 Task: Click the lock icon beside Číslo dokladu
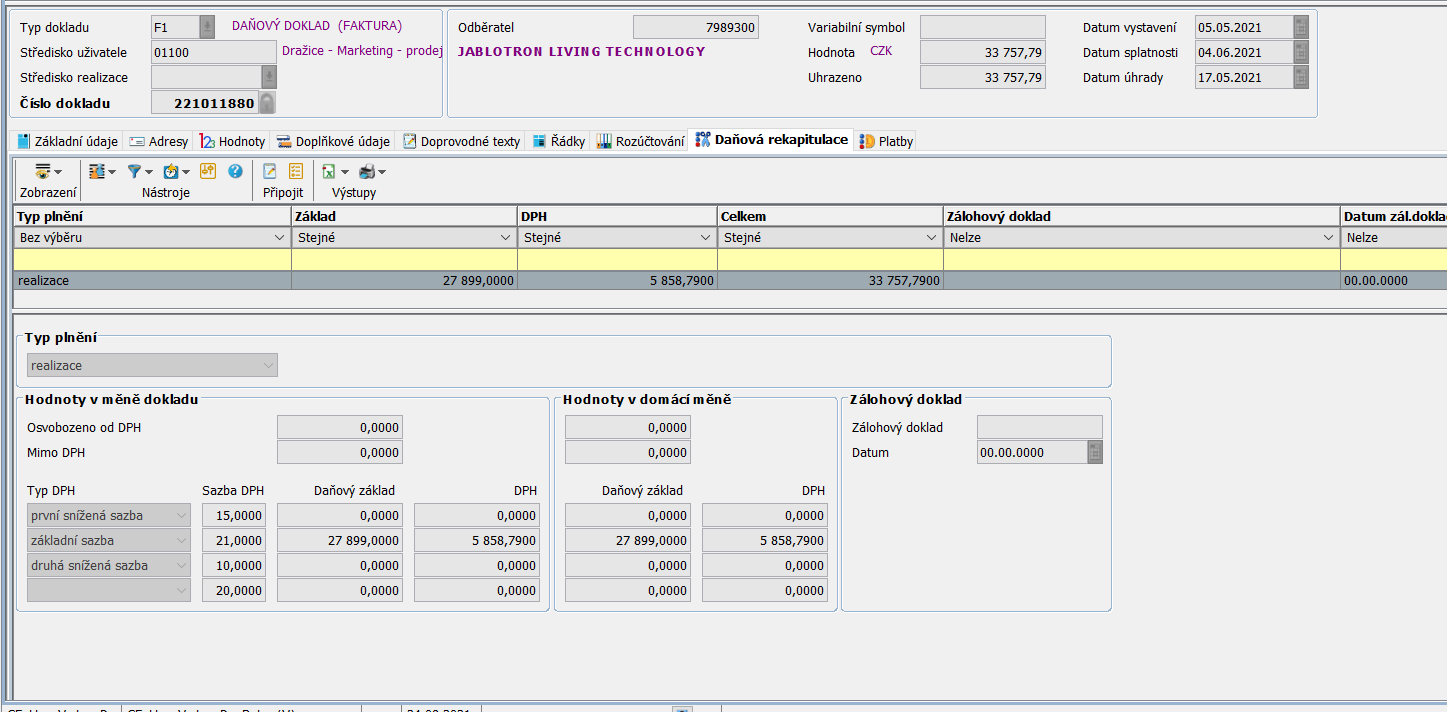pos(267,103)
